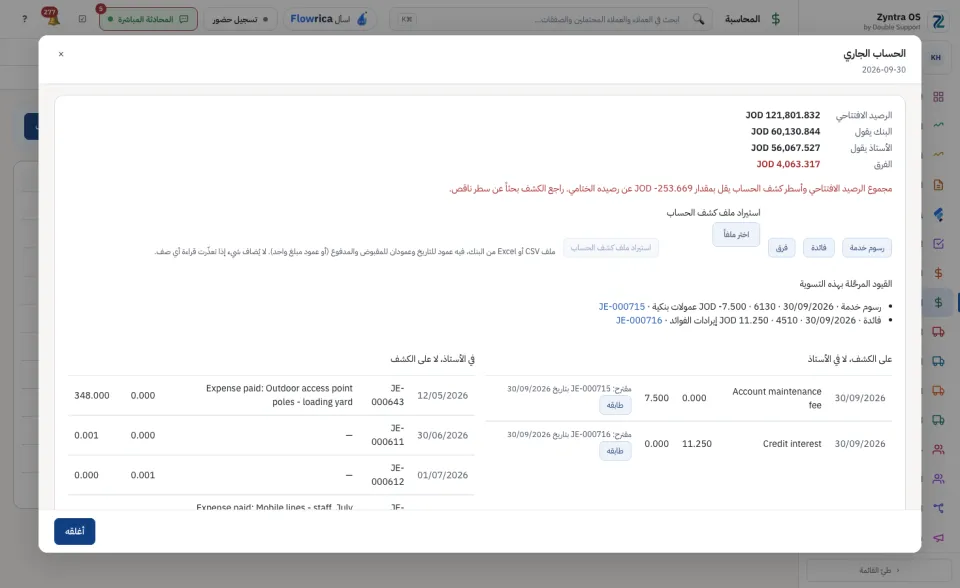The image size is (960, 588).
Task: Click the opening balance JOD 121,801.832
Action: tap(782, 115)
